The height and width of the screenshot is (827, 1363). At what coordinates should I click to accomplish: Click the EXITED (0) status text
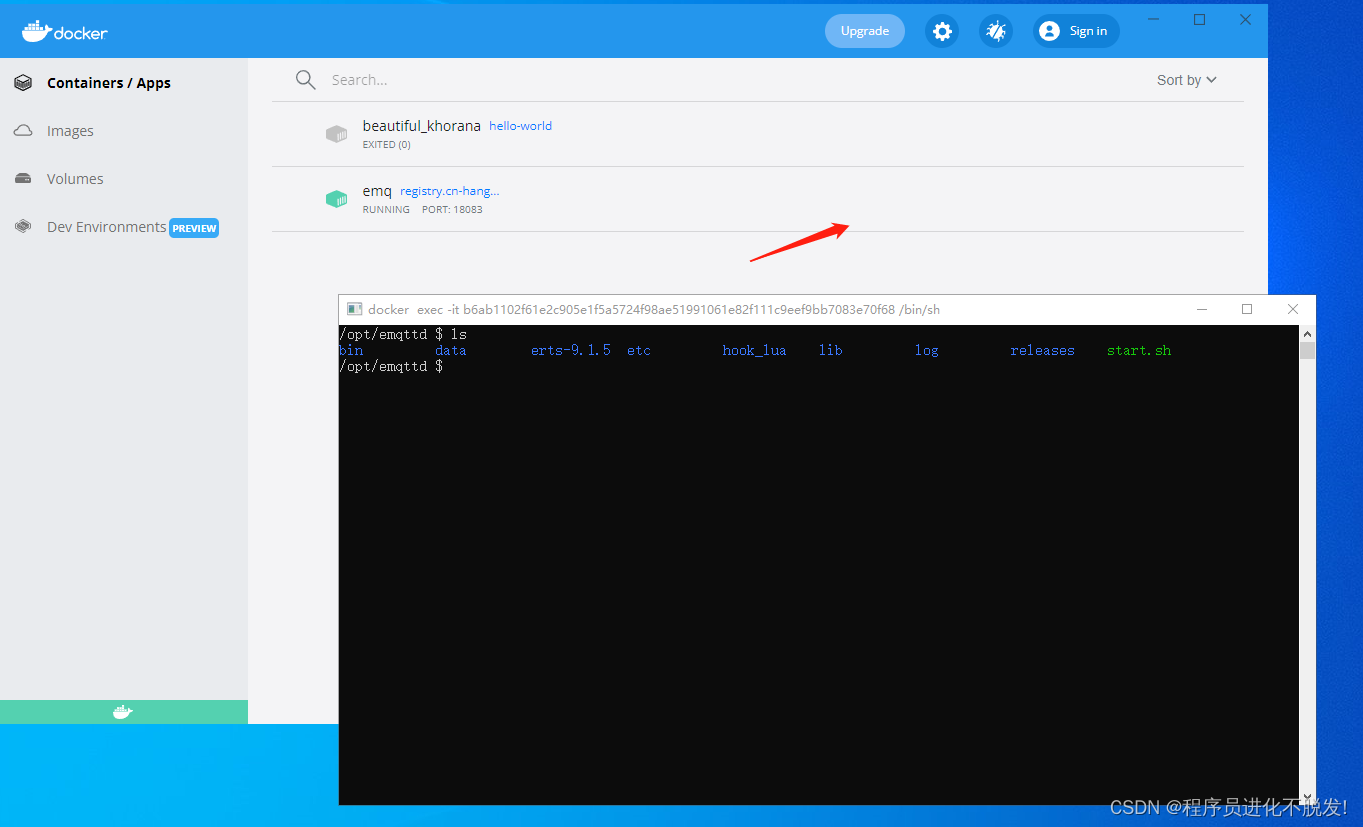pyautogui.click(x=386, y=145)
